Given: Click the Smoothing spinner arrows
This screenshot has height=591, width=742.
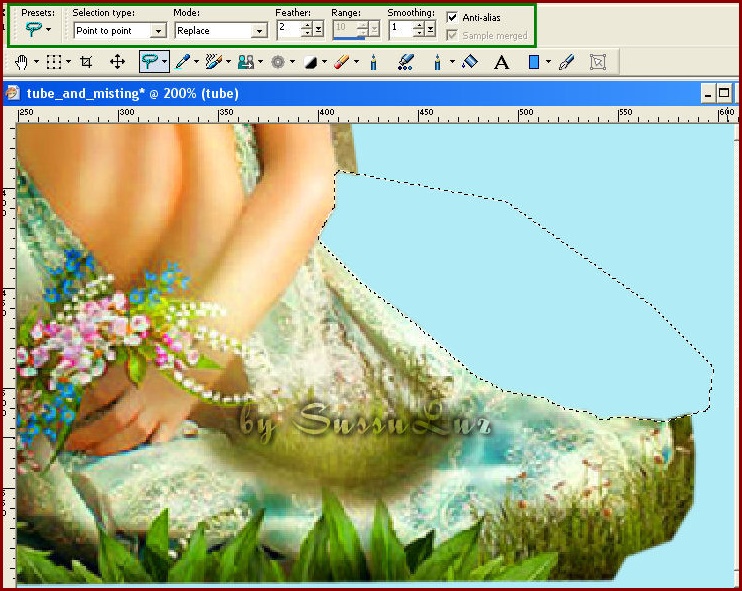Looking at the screenshot, I should tap(419, 30).
